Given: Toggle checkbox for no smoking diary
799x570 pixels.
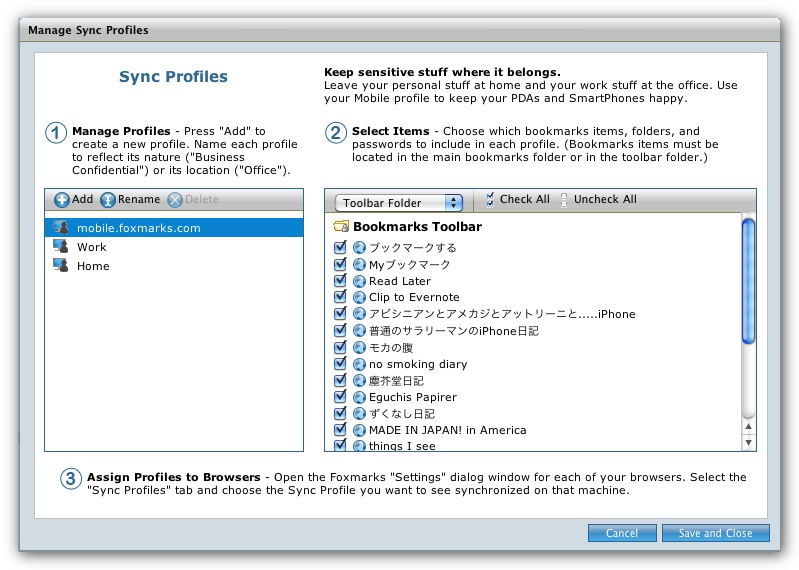Looking at the screenshot, I should (x=340, y=363).
